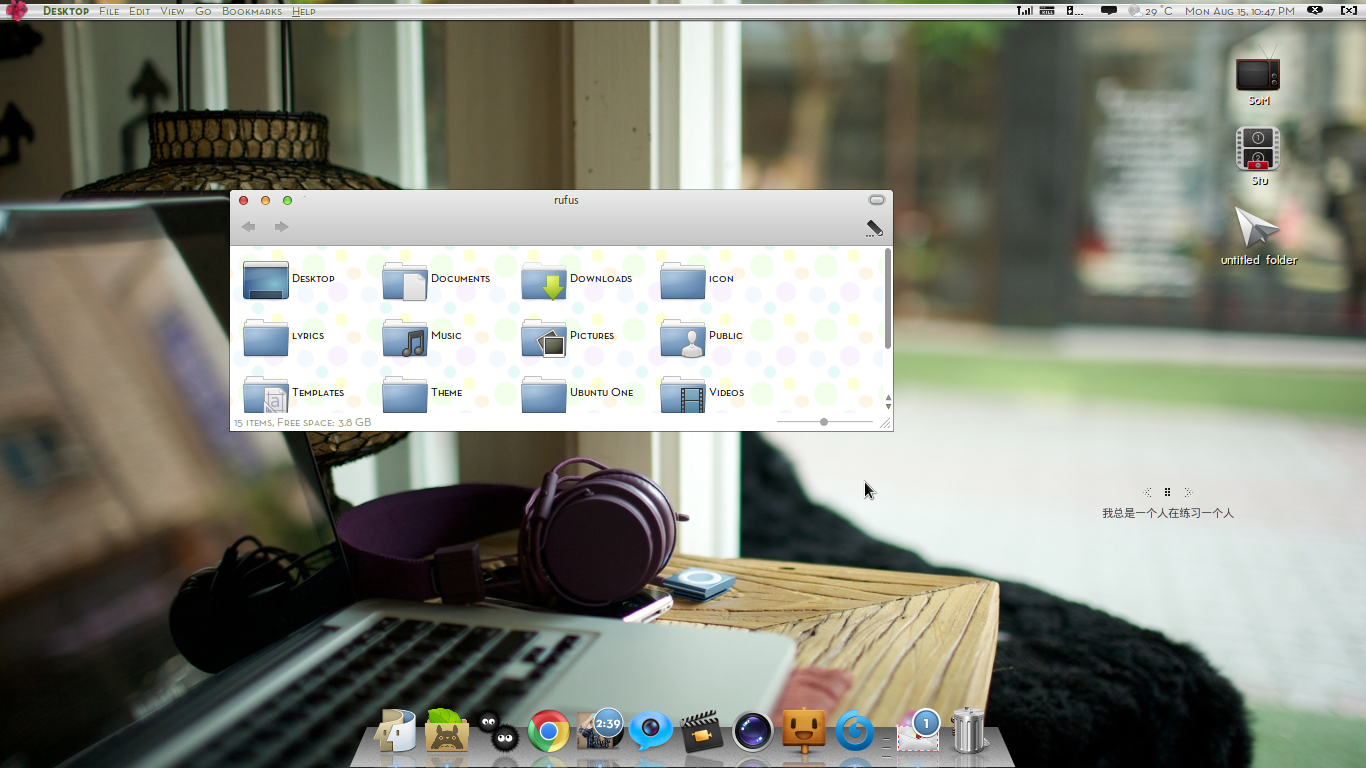Click next arrow on lyrics widget
Image resolution: width=1366 pixels, height=768 pixels.
pyautogui.click(x=1188, y=492)
